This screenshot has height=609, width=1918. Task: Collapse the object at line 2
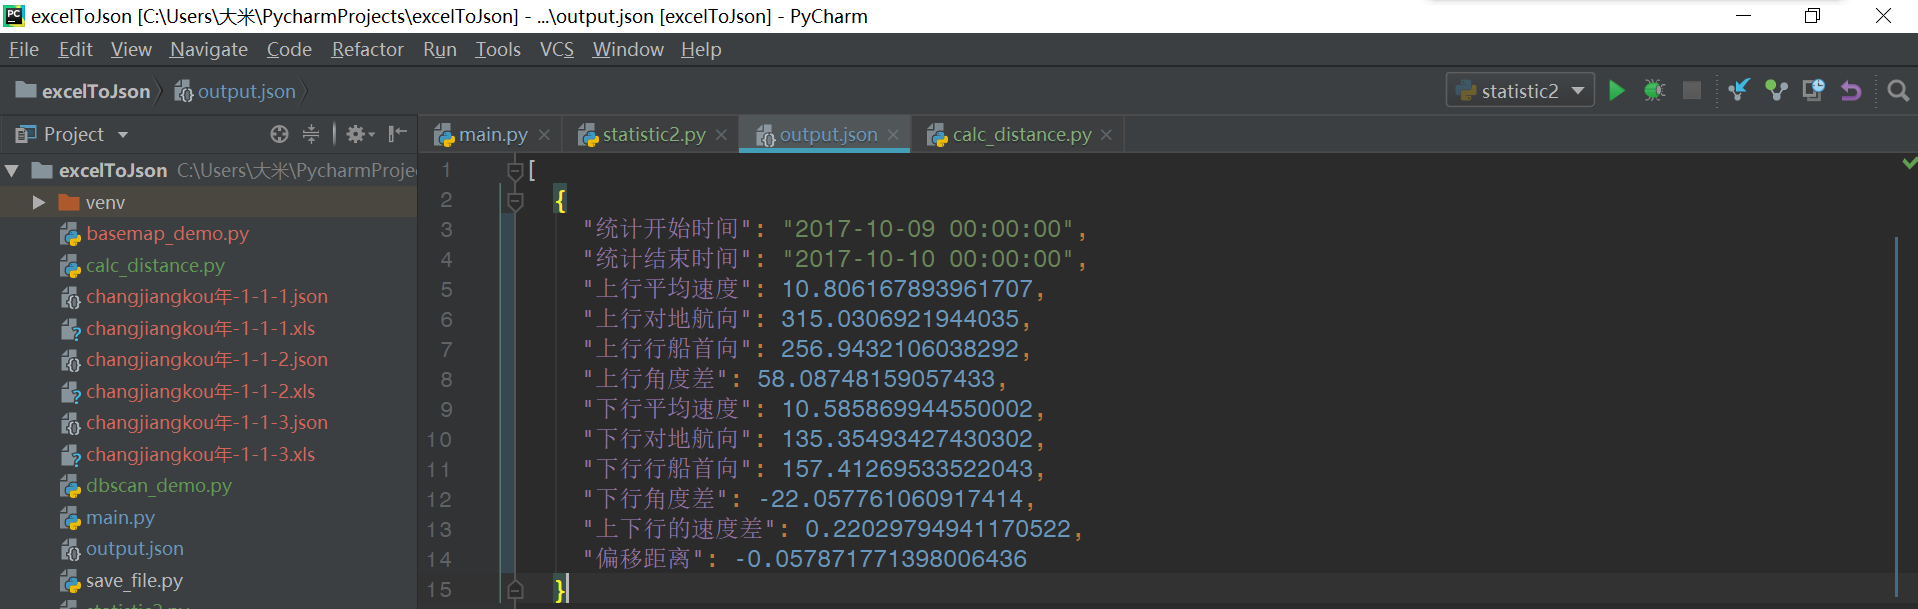click(x=515, y=201)
